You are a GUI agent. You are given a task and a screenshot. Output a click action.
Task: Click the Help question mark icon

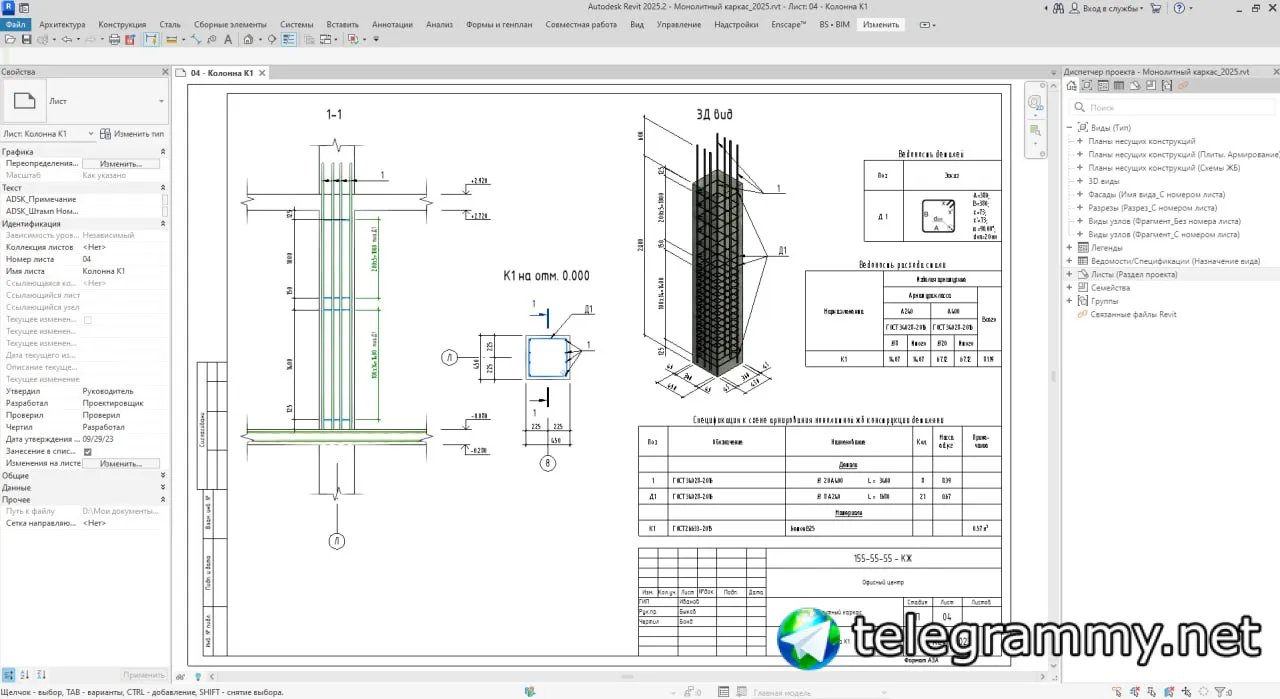pyautogui.click(x=1179, y=8)
